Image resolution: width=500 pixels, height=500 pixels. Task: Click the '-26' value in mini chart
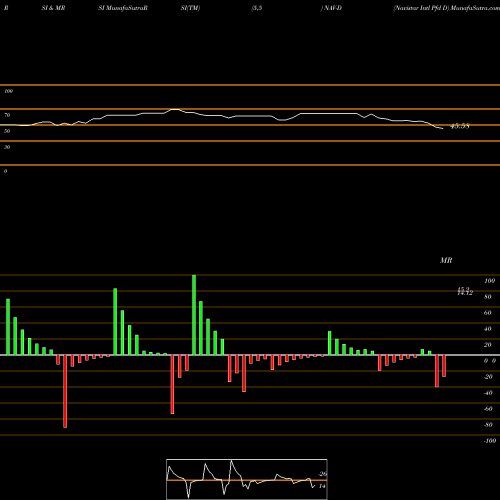[323, 474]
